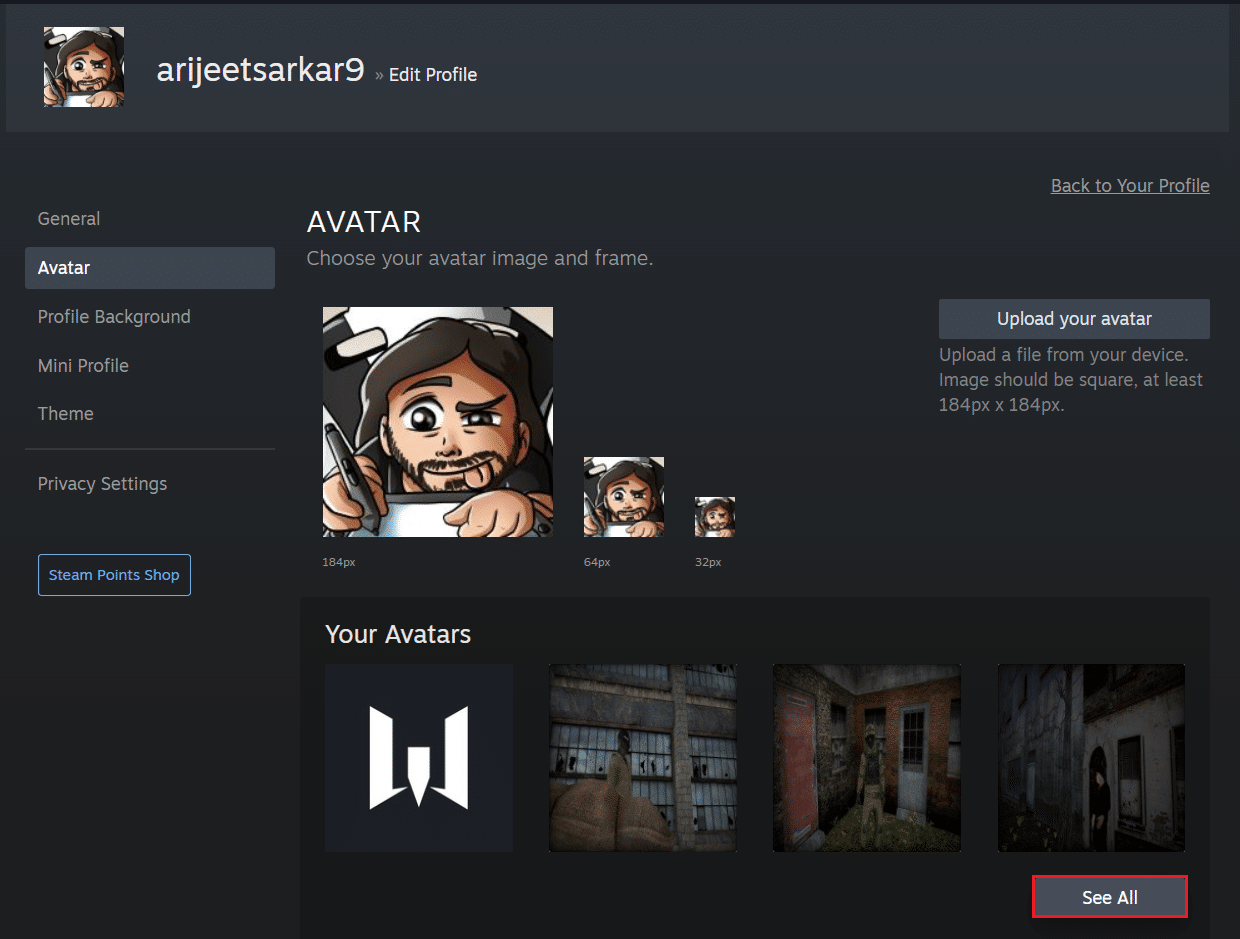Select the dark alley figure avatar

[1091, 758]
